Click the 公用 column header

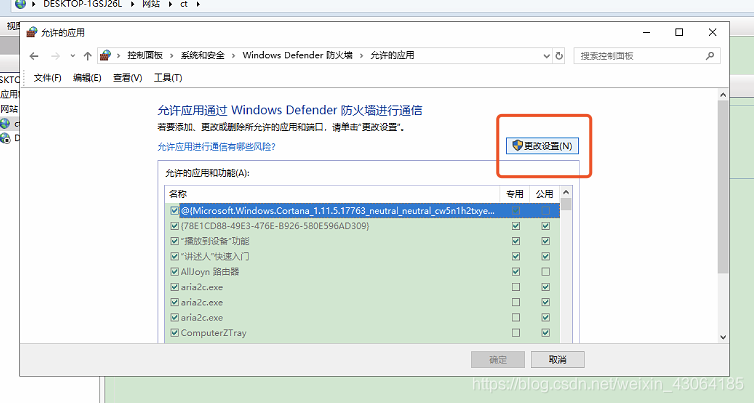tap(544, 194)
